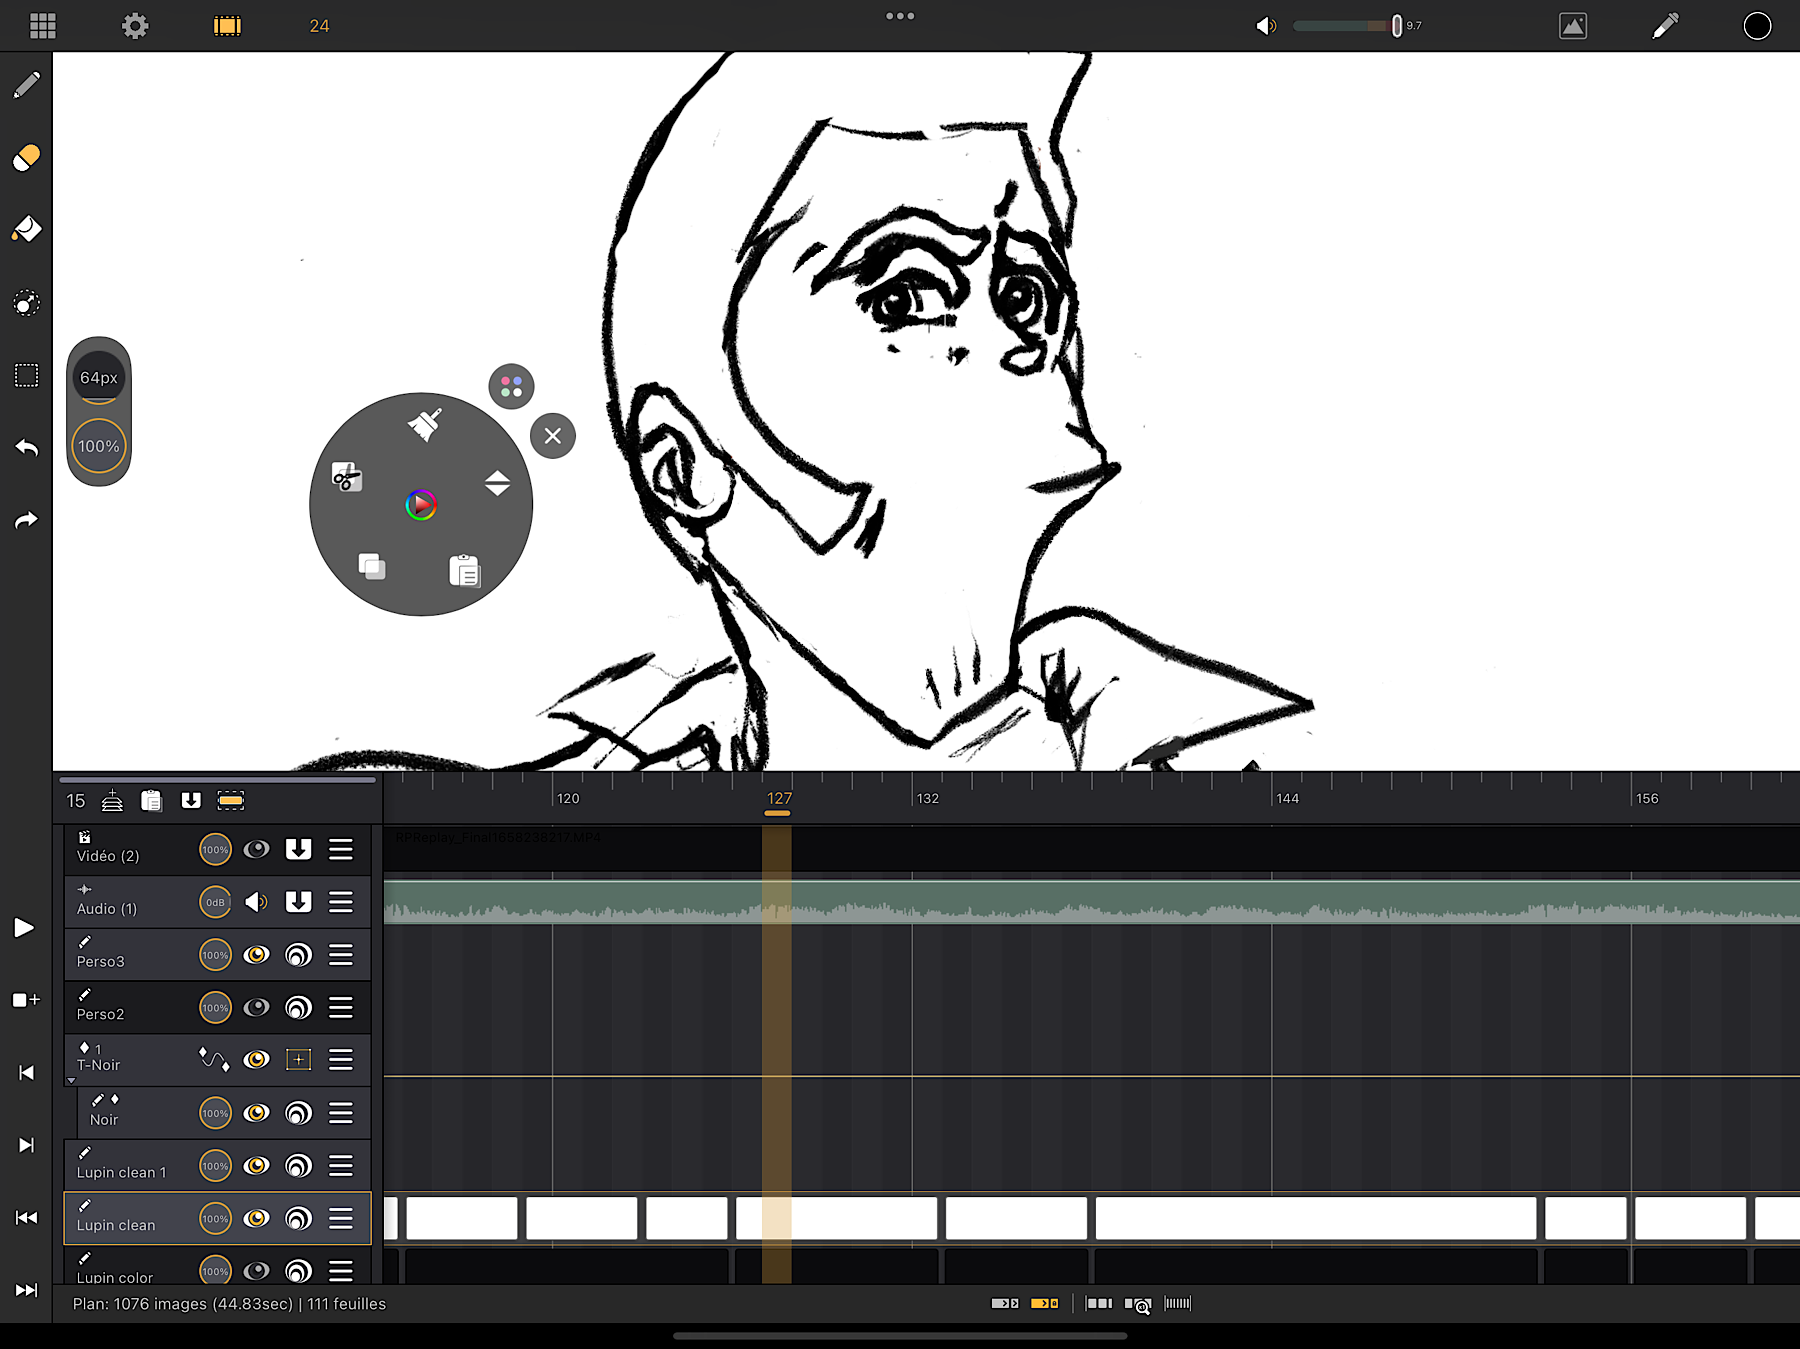Select the lasso fill tool
Screen dimensions: 1800x1349
click(x=26, y=303)
